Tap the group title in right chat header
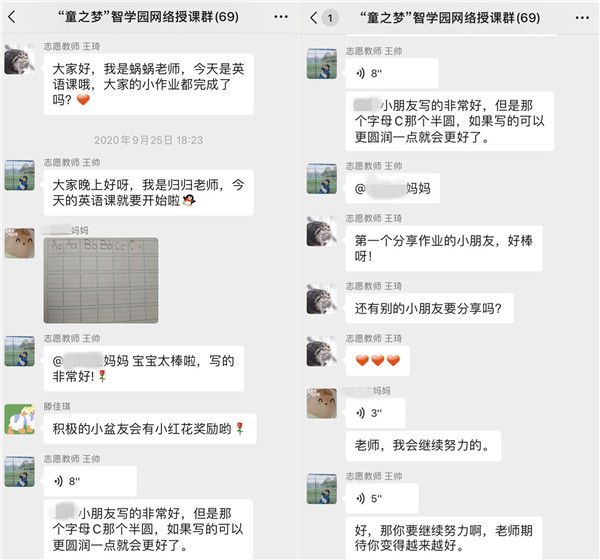The width and height of the screenshot is (600, 560). point(450,18)
